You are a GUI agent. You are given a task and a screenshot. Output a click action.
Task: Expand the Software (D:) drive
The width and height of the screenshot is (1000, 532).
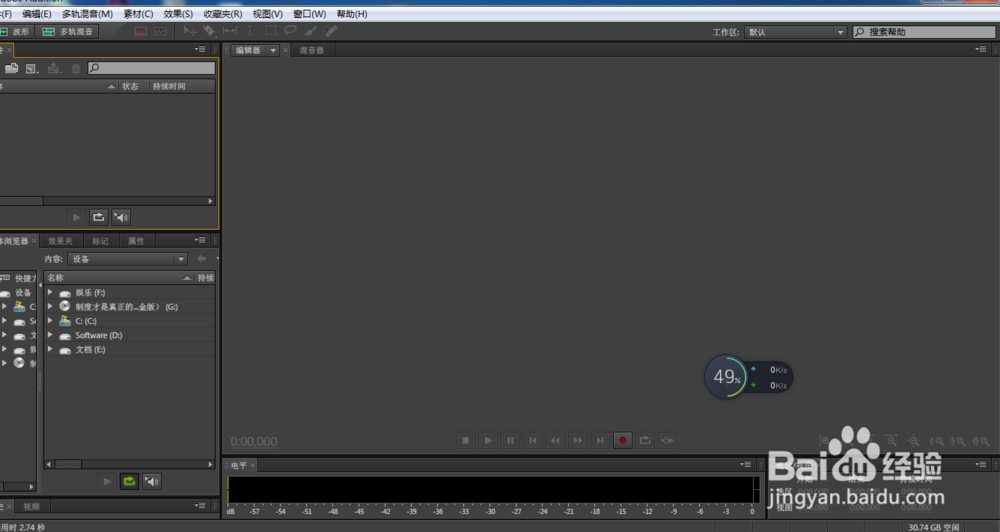(50, 335)
